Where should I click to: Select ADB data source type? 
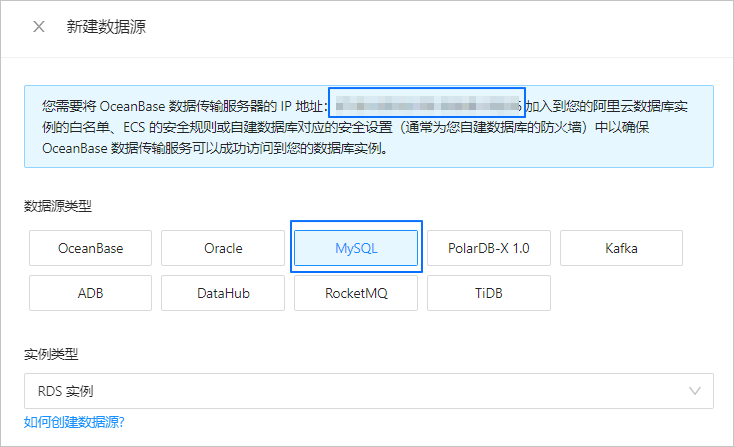[x=90, y=293]
